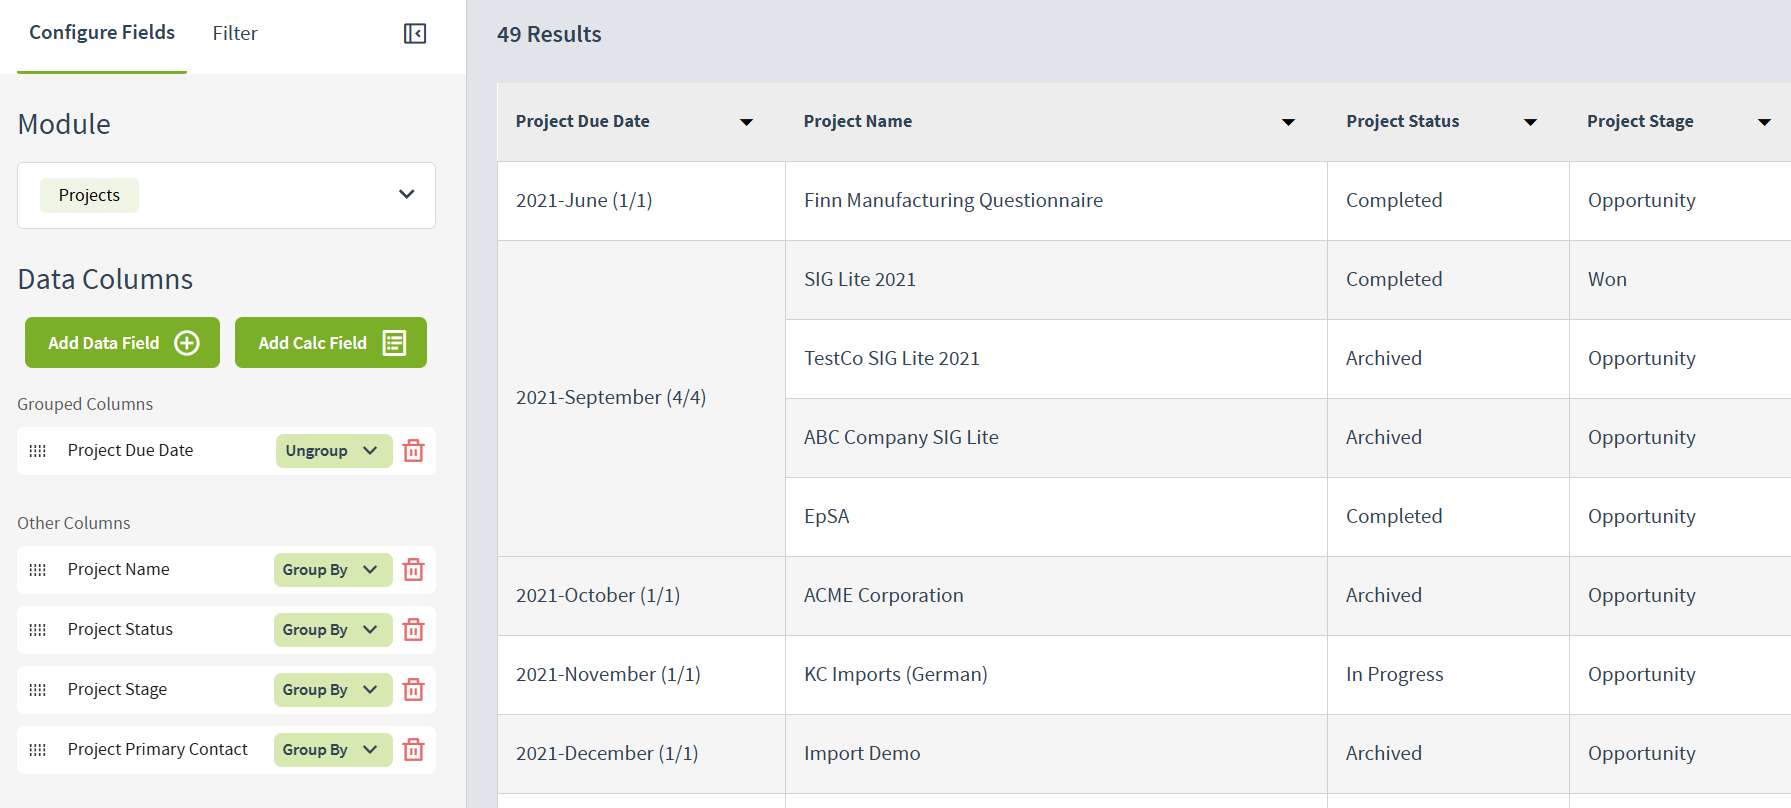Click the drag handle beside Project Stage

click(x=38, y=690)
